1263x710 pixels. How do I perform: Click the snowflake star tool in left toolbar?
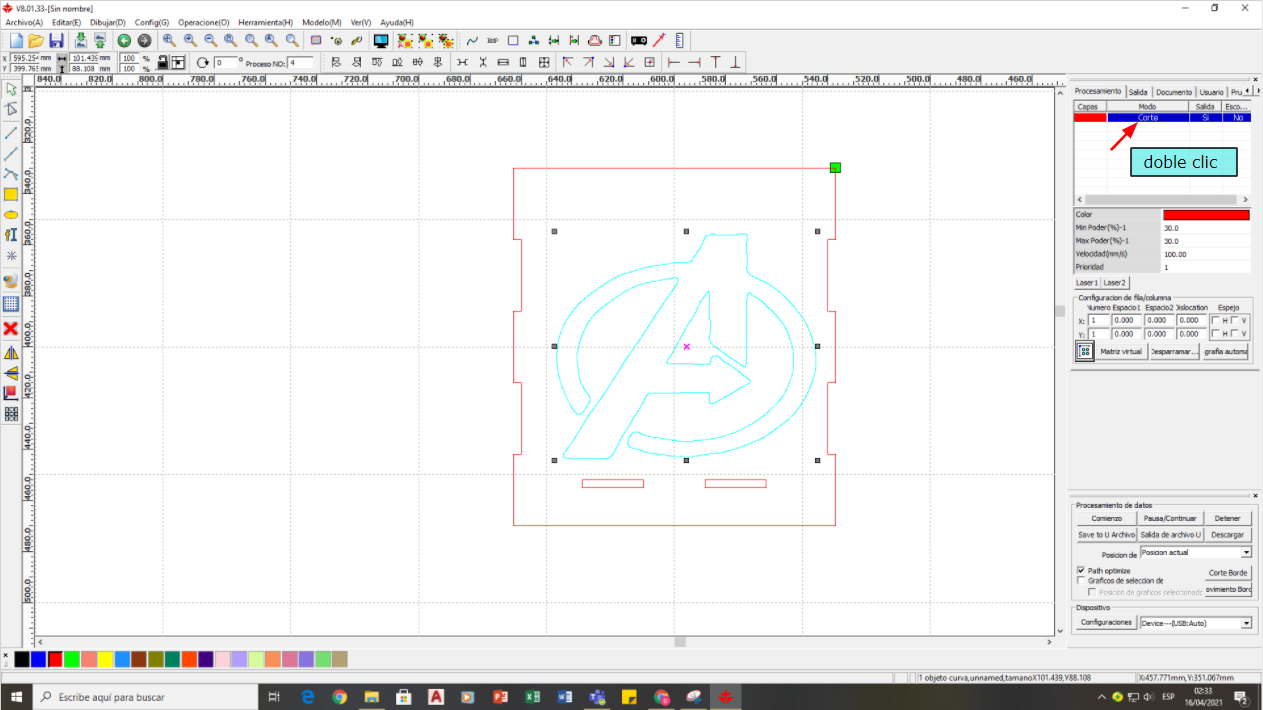[11, 255]
